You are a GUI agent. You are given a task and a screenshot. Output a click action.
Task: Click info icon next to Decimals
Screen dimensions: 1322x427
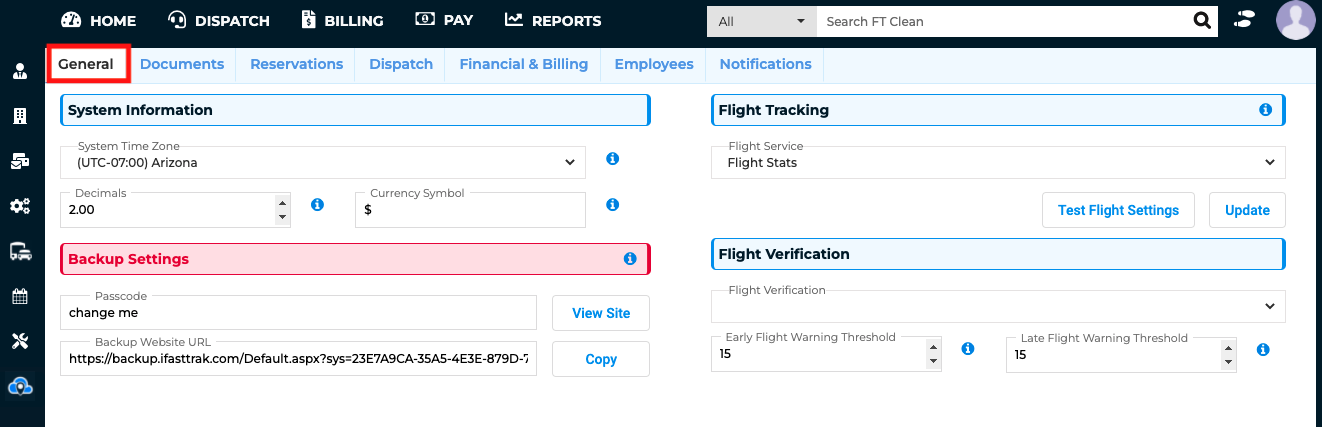(317, 205)
